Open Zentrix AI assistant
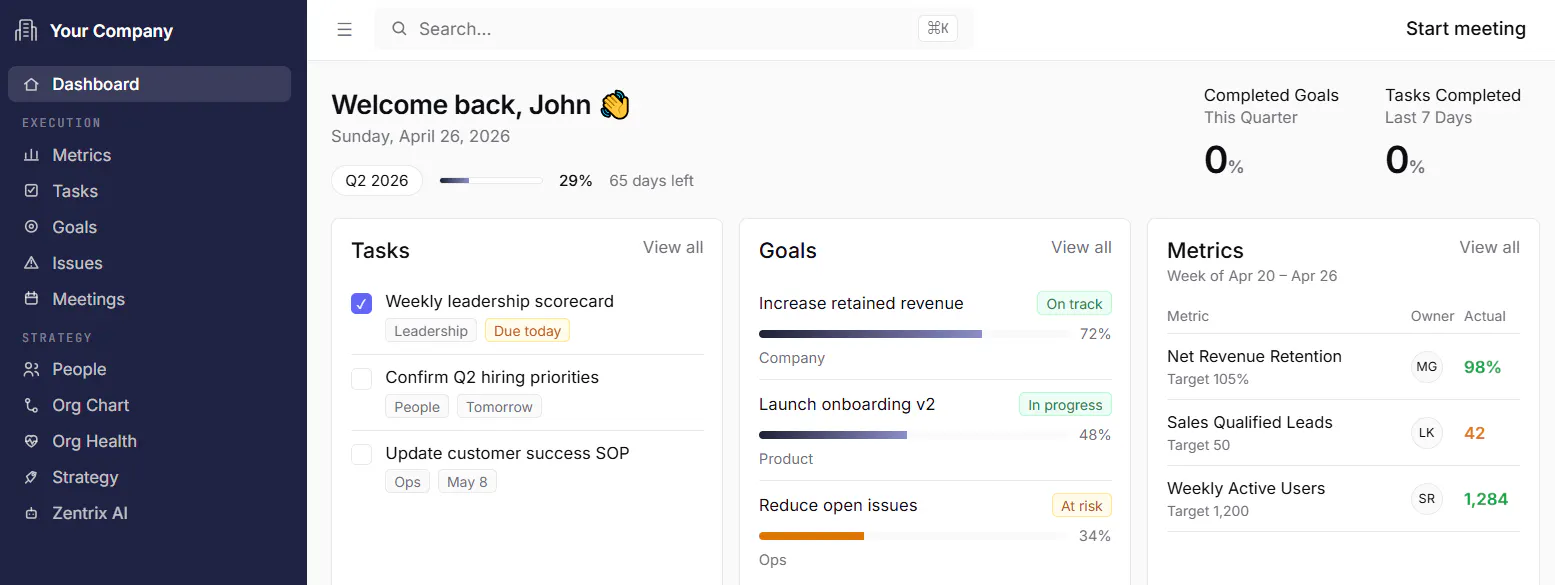 [x=150, y=513]
